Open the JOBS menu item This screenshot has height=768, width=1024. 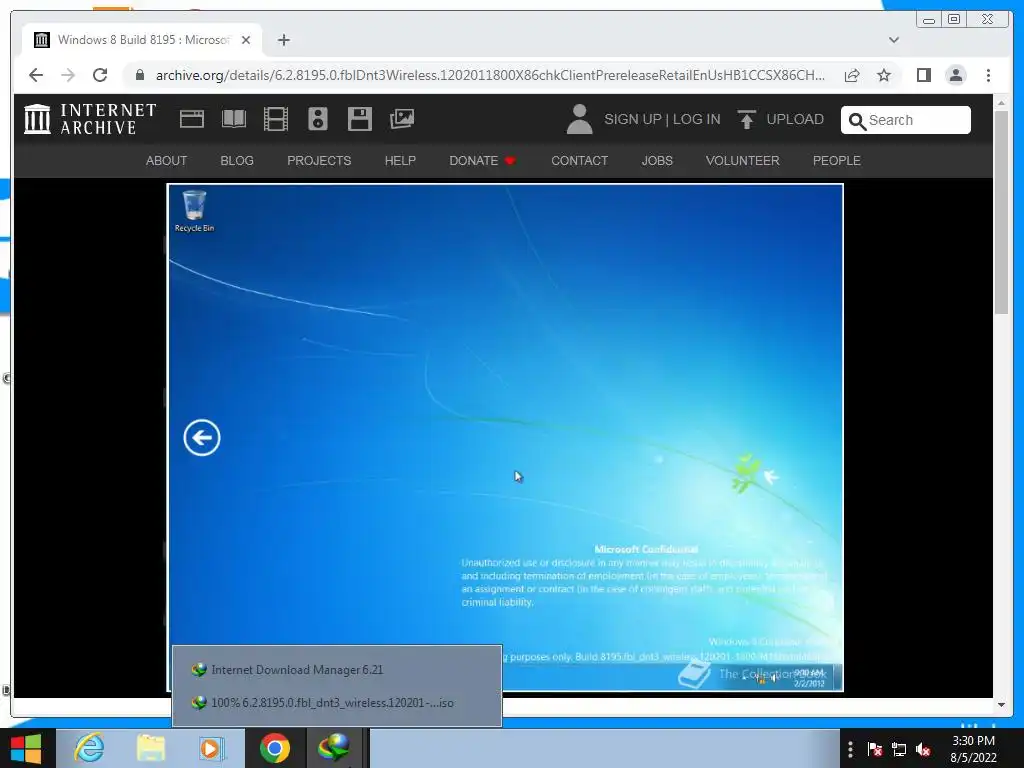tap(657, 161)
